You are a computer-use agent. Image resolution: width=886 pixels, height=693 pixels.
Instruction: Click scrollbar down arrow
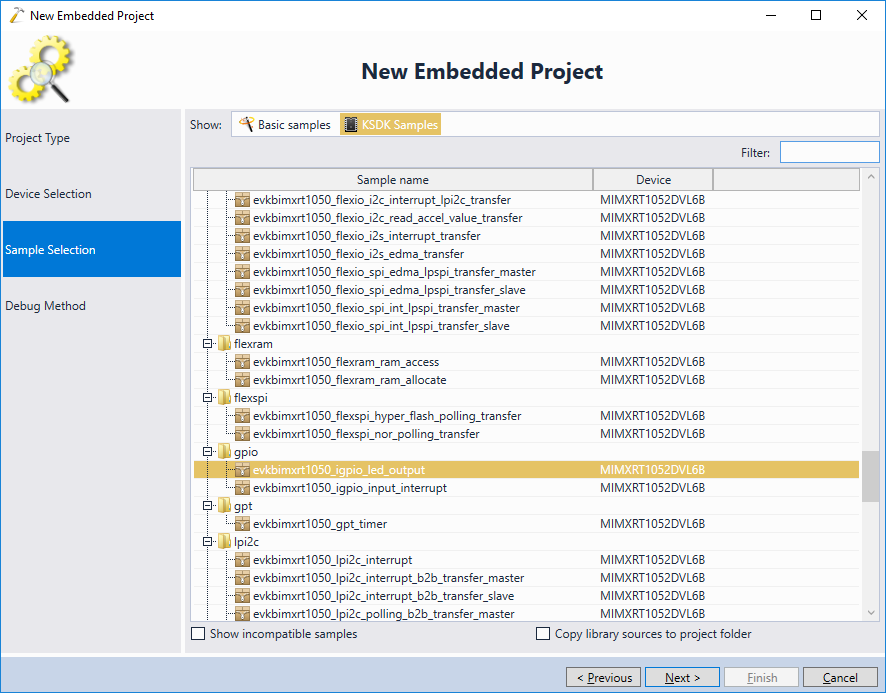(871, 613)
